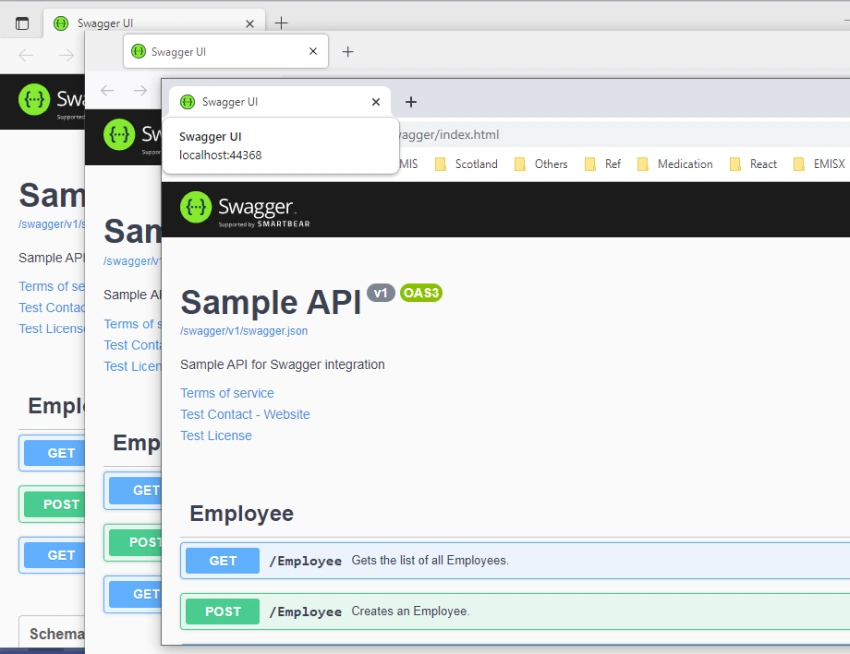Click the Swagger logo in back window
850x654 pixels.
tap(51, 100)
